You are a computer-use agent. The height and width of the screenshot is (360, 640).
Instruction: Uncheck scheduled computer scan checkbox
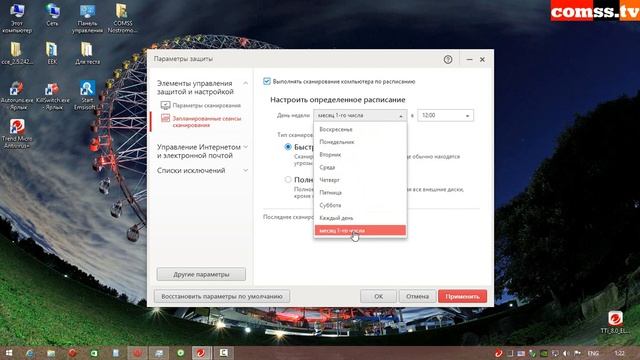[x=267, y=82]
